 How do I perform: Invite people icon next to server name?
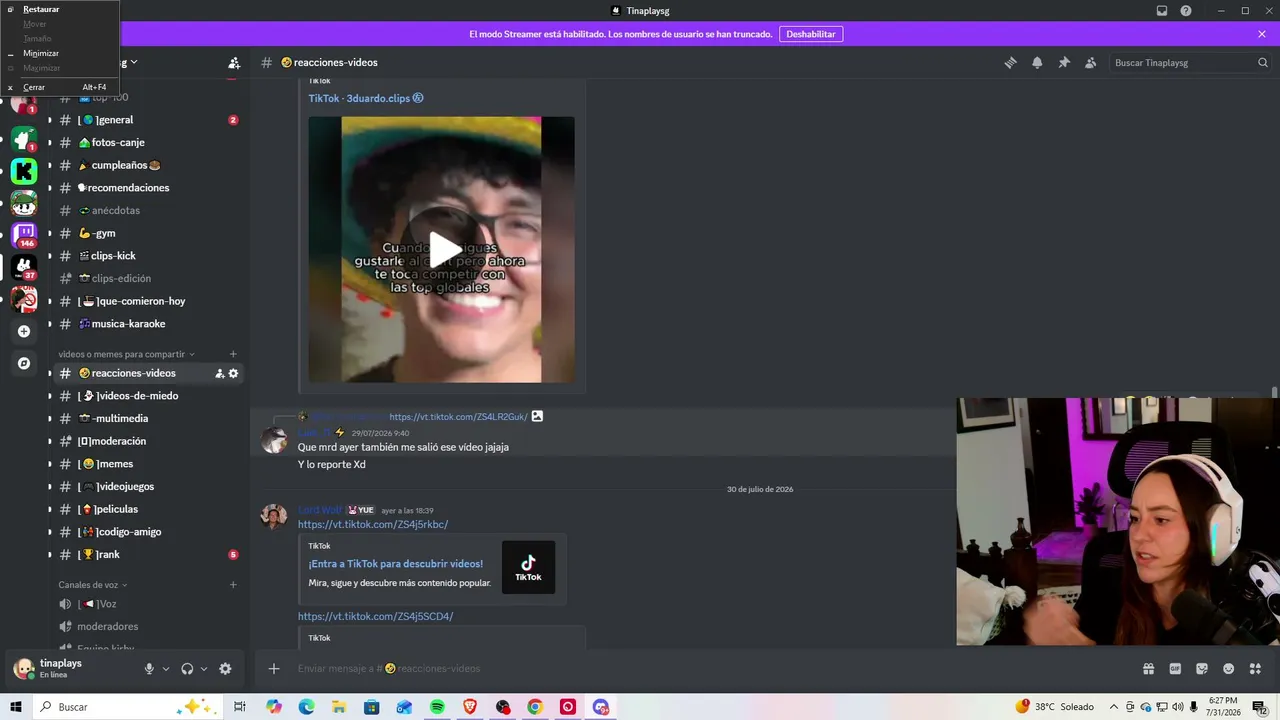coord(234,62)
